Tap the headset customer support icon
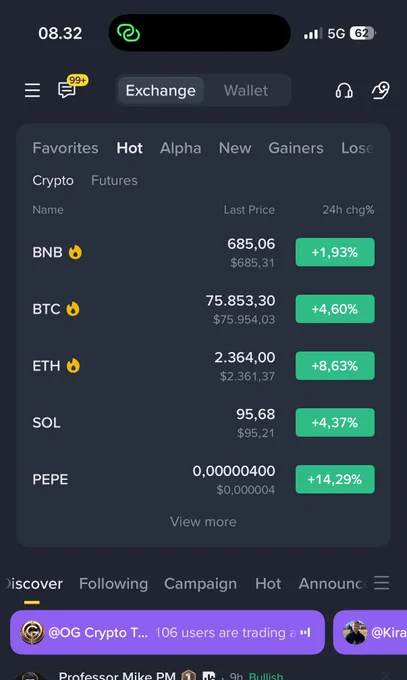The width and height of the screenshot is (407, 680). (x=344, y=90)
